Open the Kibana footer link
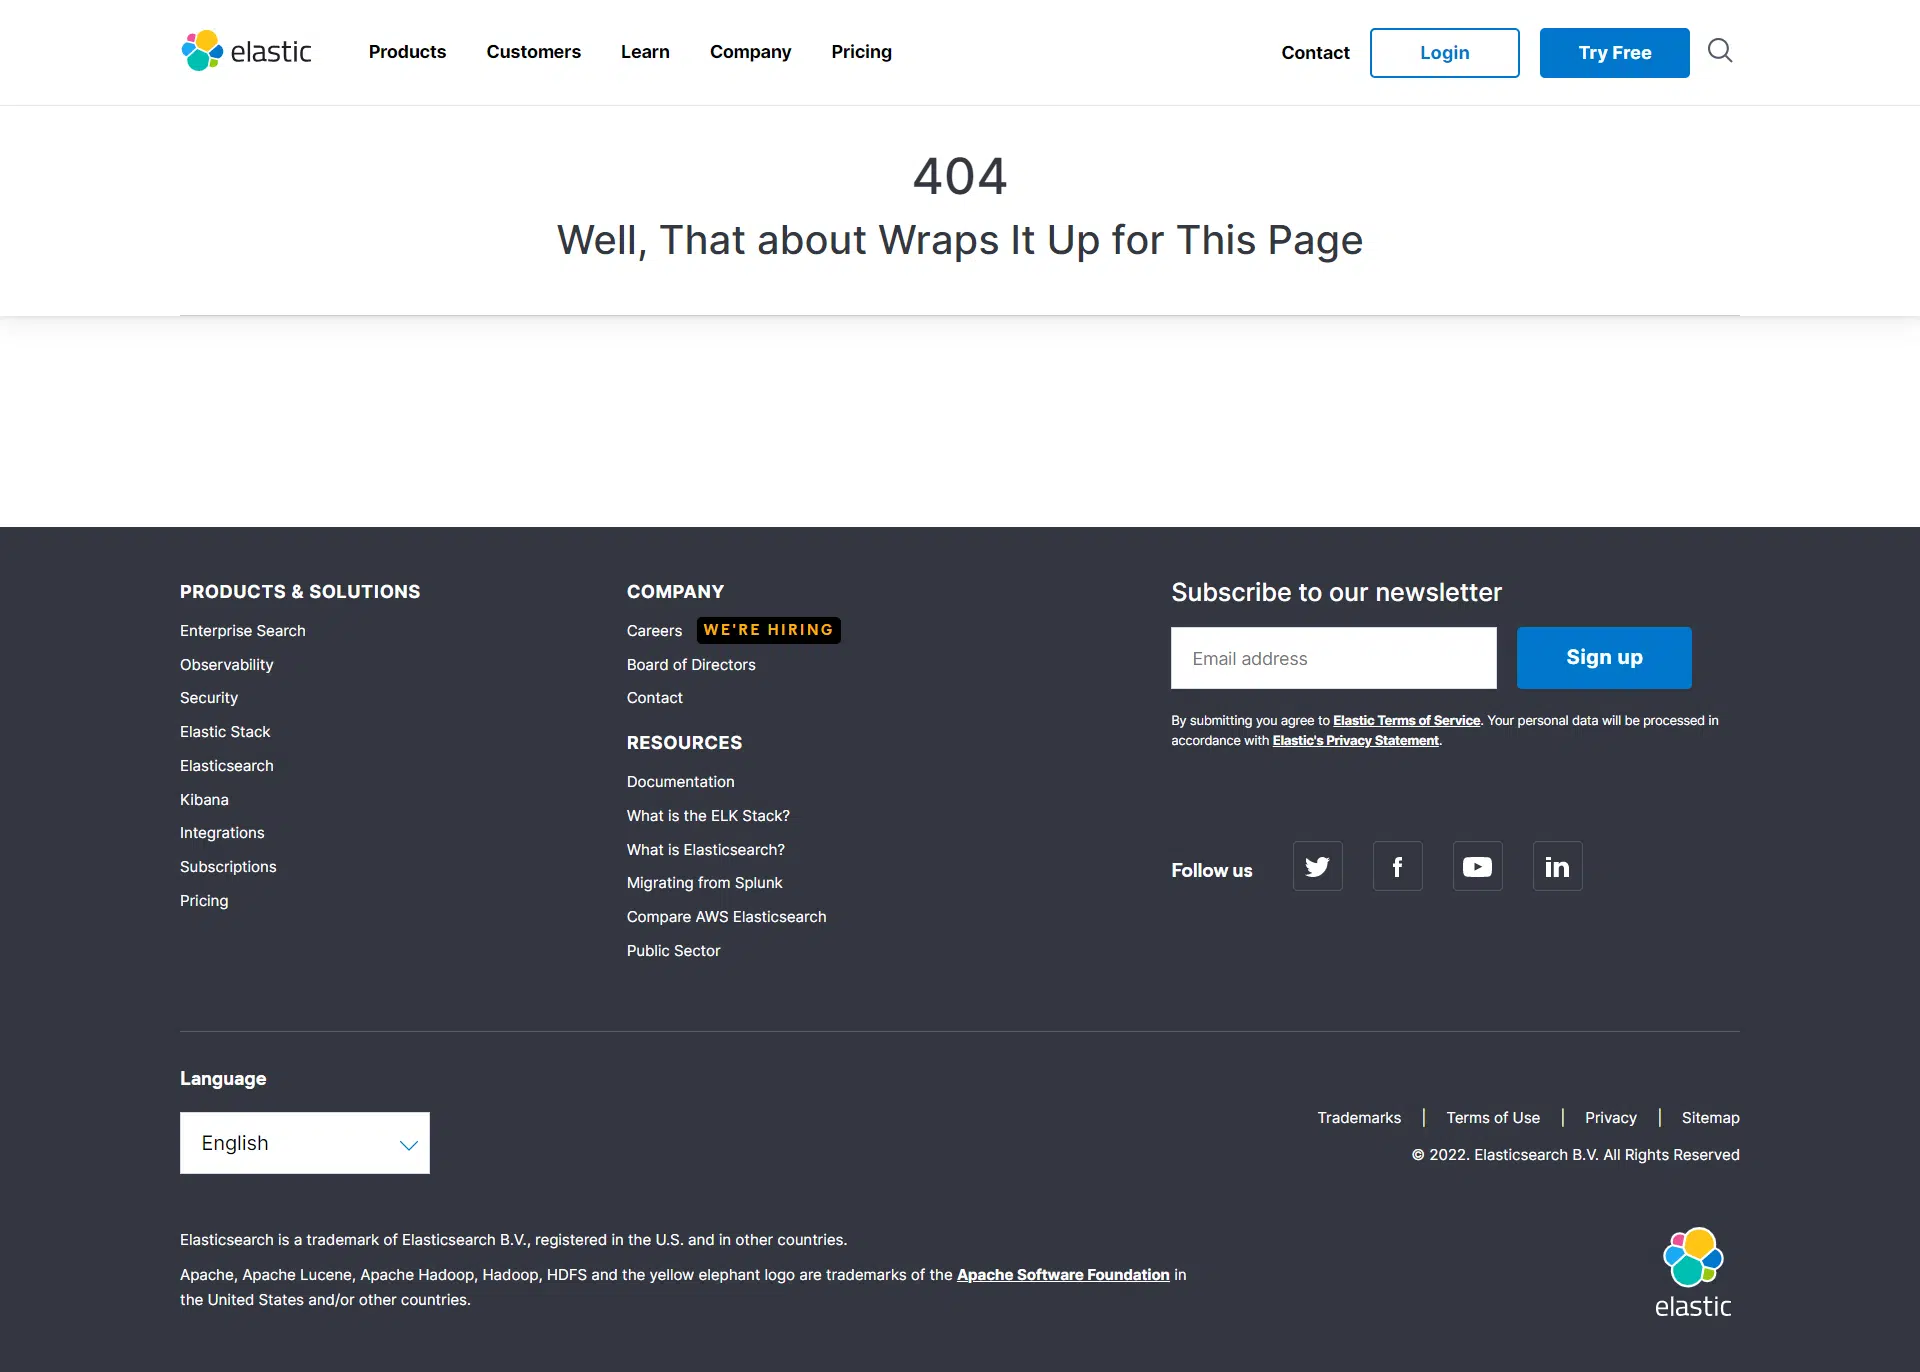The width and height of the screenshot is (1920, 1372). (x=204, y=800)
